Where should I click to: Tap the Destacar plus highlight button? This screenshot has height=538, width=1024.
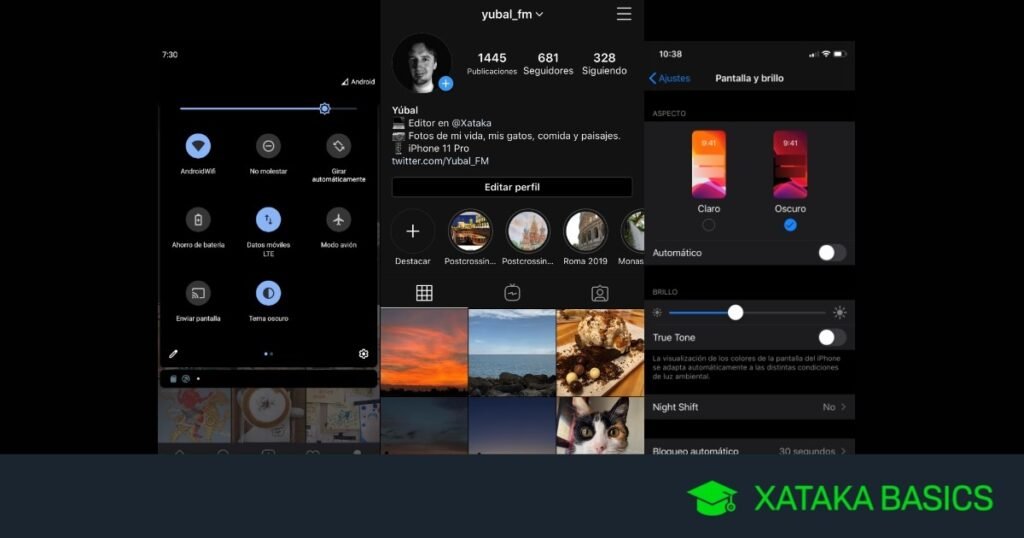413,231
